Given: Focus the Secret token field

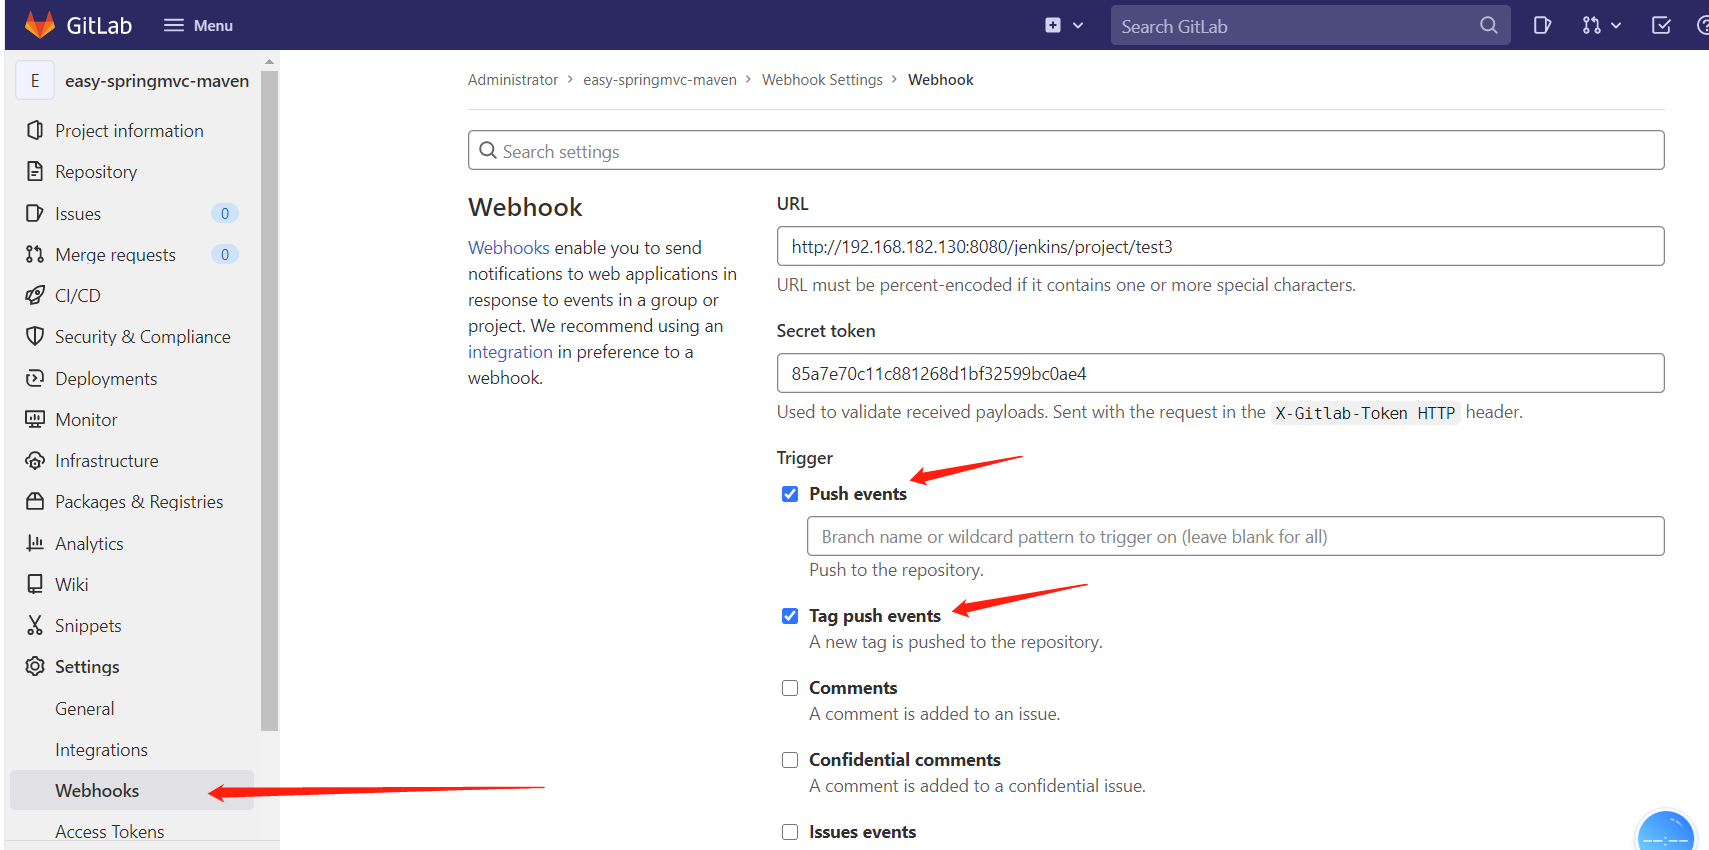Looking at the screenshot, I should pos(1220,373).
